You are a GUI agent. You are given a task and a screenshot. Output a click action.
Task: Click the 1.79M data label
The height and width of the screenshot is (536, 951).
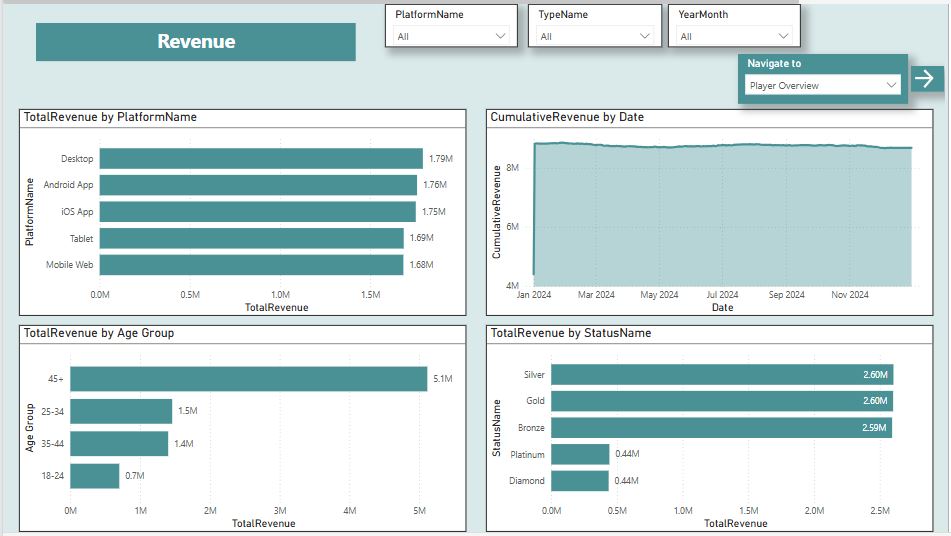pyautogui.click(x=441, y=159)
